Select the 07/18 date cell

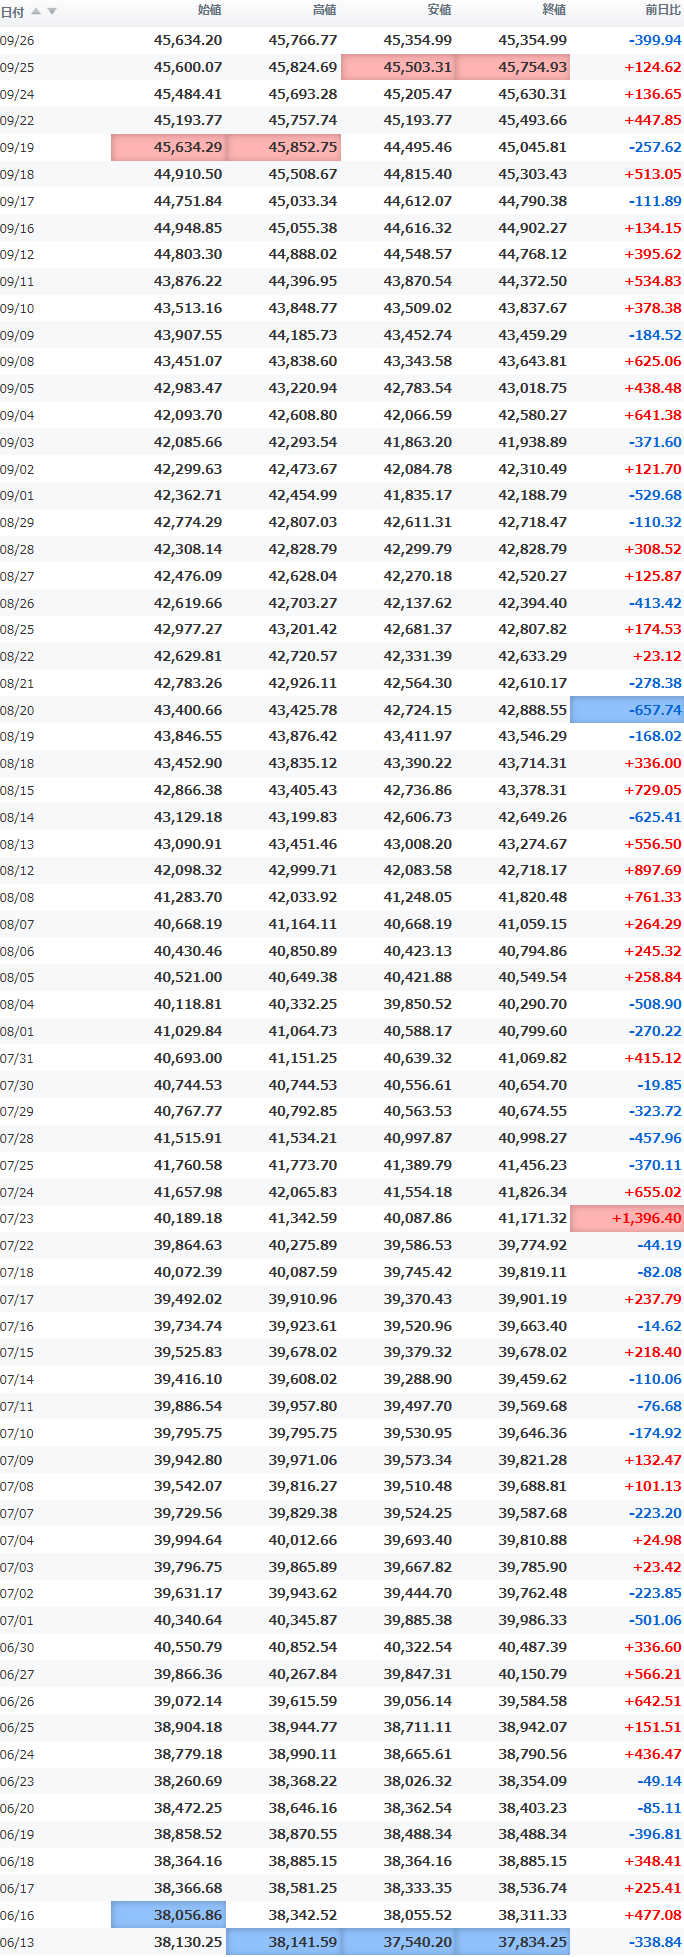pos(17,1273)
